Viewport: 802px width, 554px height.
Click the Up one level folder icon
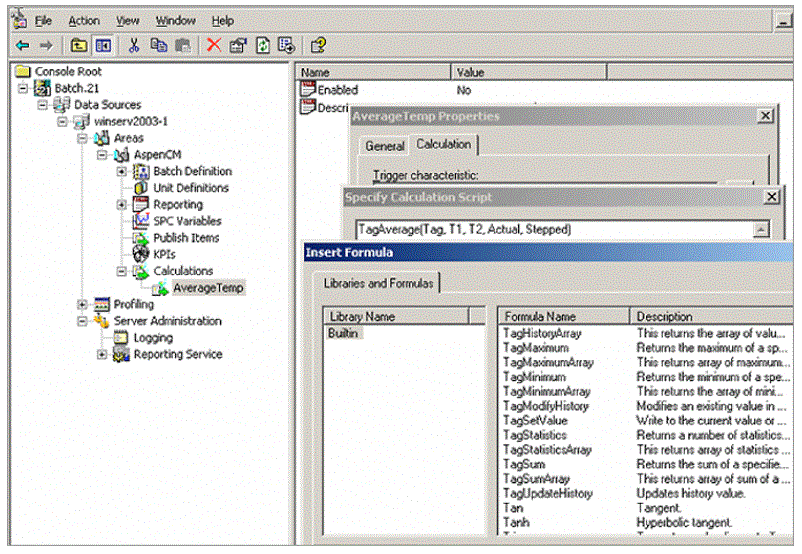79,46
